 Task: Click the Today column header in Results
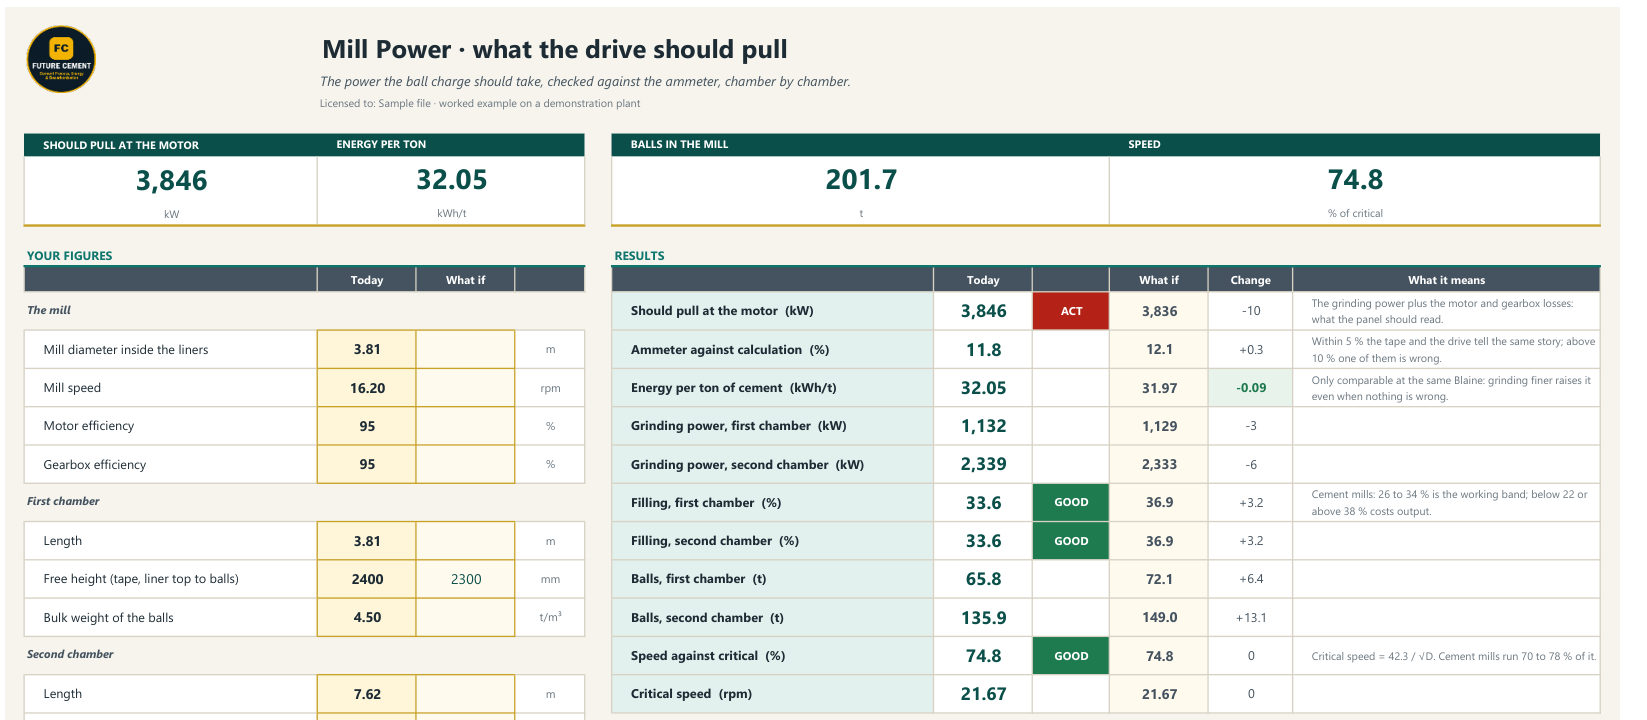point(983,280)
